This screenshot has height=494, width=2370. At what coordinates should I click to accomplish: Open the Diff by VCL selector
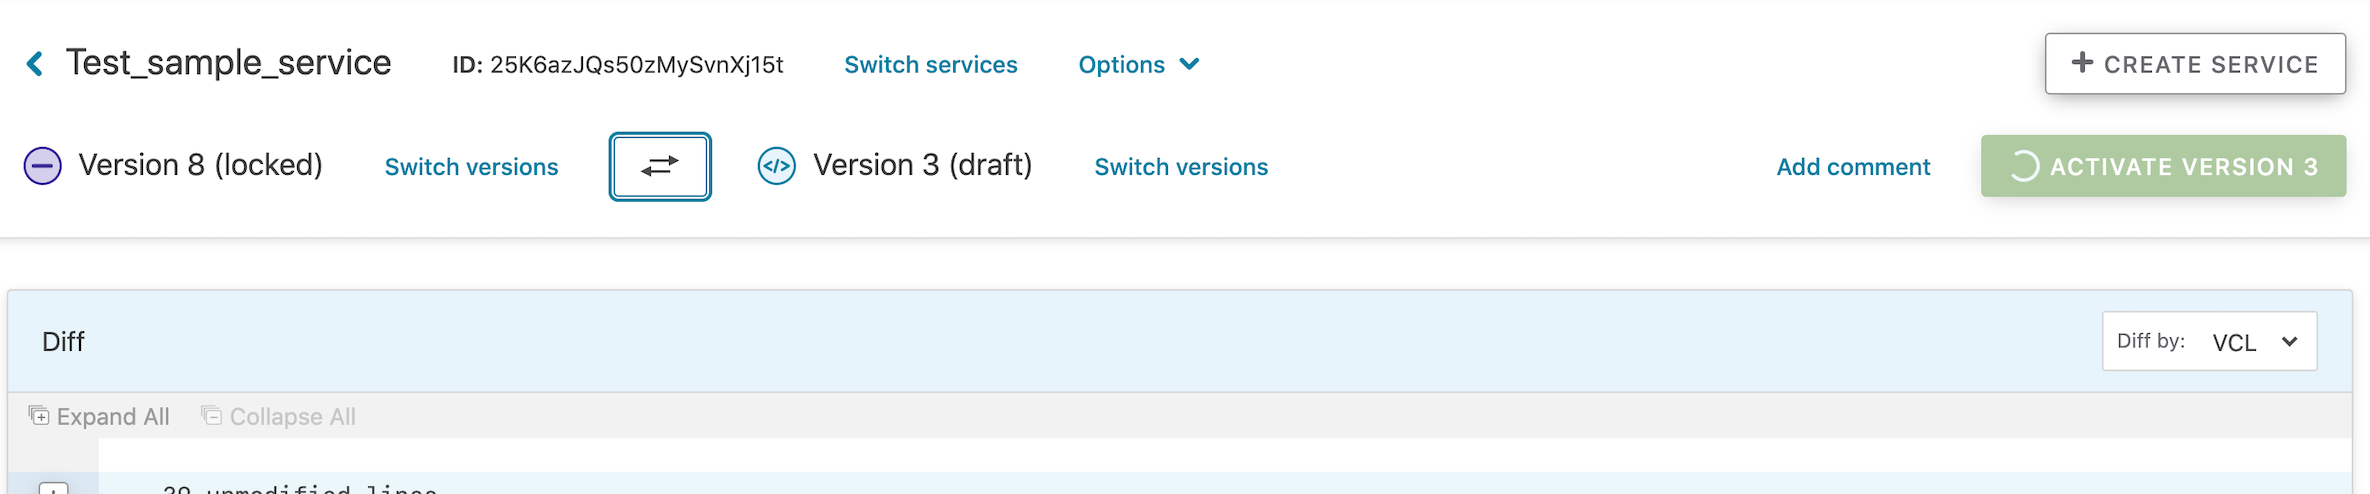pyautogui.click(x=2209, y=341)
